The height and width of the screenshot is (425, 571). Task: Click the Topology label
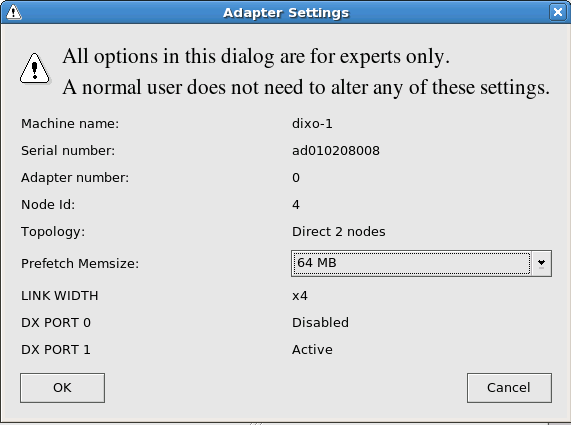click(53, 232)
